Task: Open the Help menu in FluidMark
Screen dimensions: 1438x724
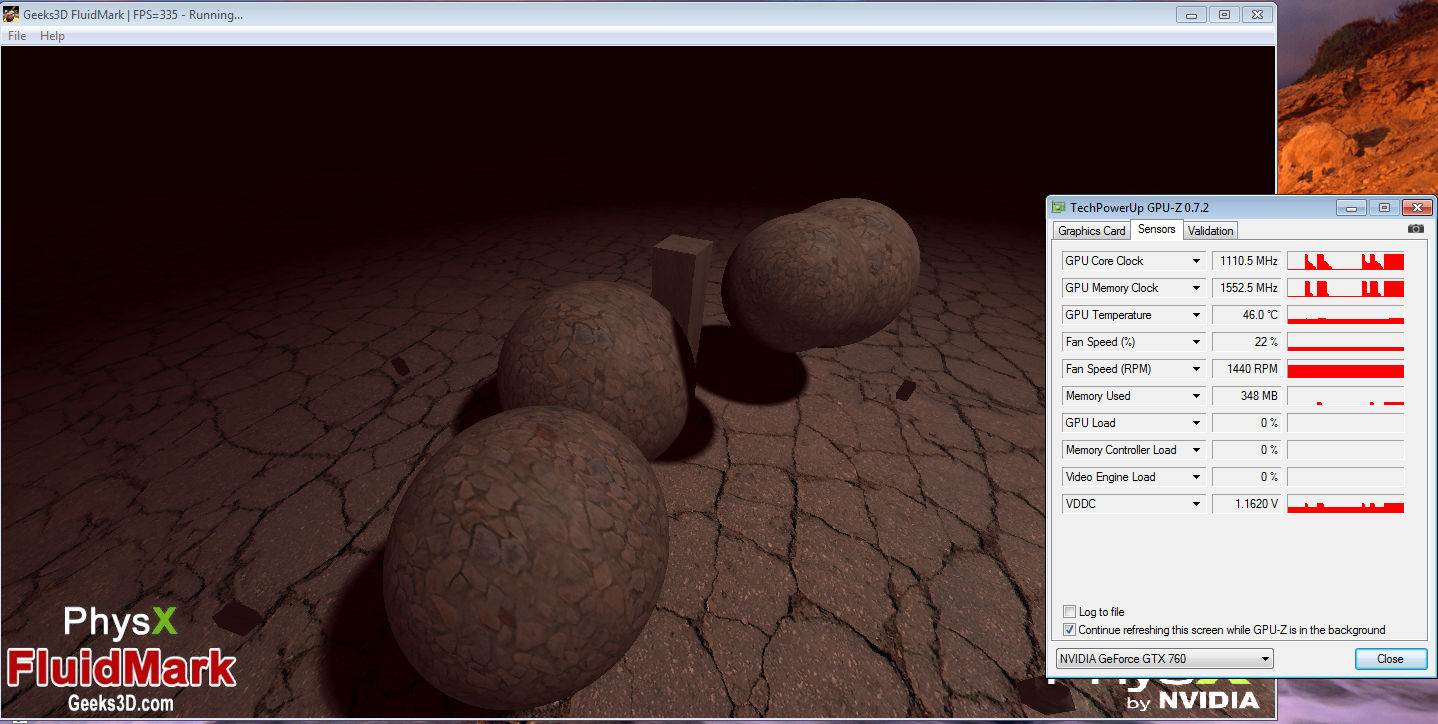Action: click(x=52, y=36)
